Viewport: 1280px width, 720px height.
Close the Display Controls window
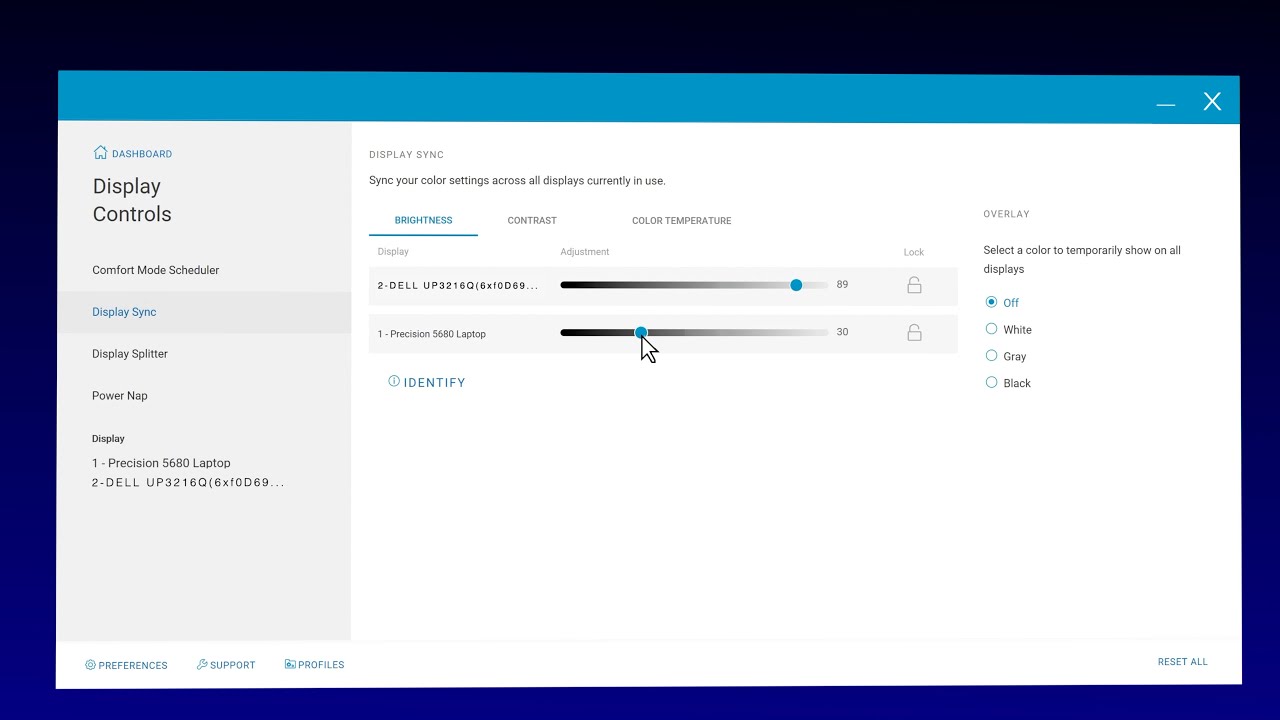coord(1212,101)
